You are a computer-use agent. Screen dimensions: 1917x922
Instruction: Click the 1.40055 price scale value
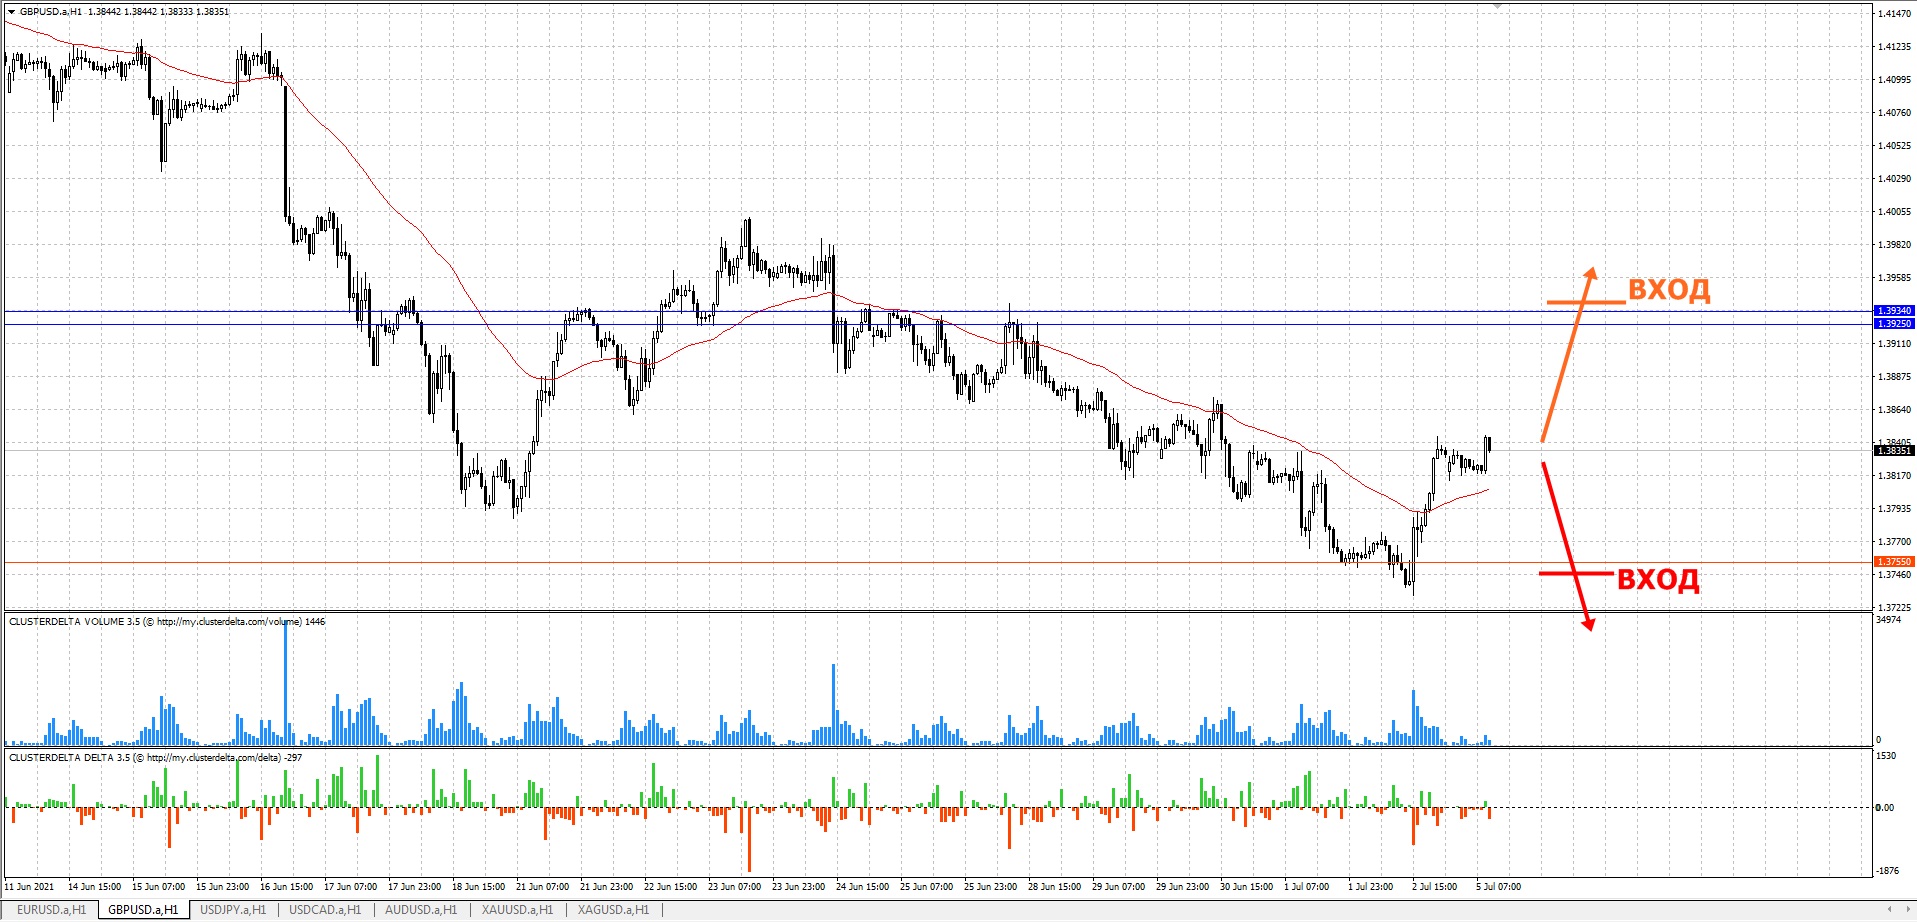[1894, 212]
